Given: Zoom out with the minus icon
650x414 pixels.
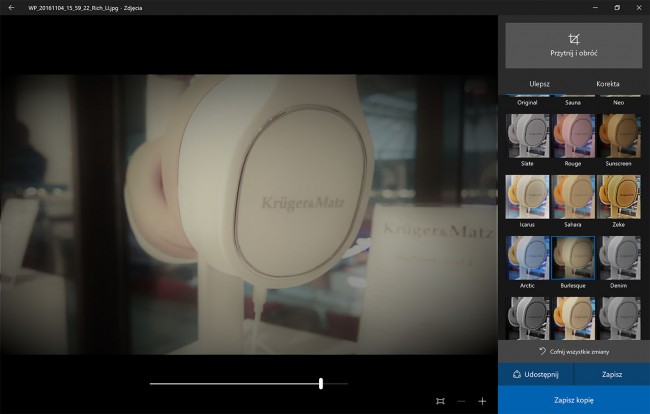Looking at the screenshot, I should [x=461, y=401].
